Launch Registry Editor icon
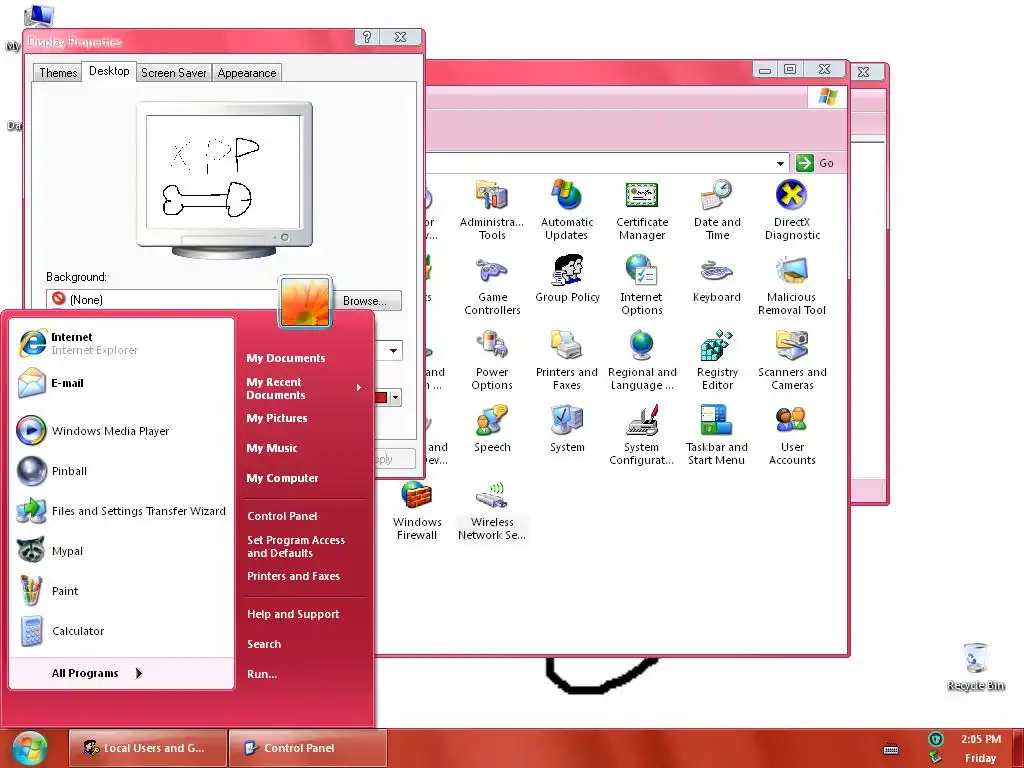Screen dimensions: 1024x768 (716, 360)
